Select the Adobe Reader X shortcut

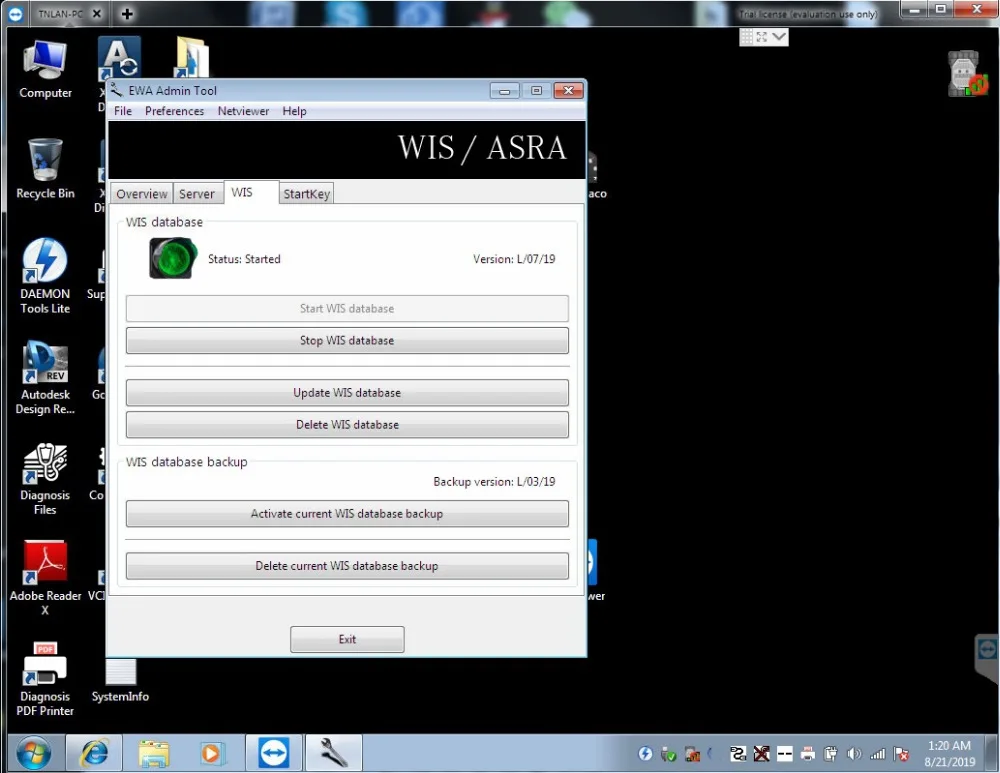click(x=45, y=578)
